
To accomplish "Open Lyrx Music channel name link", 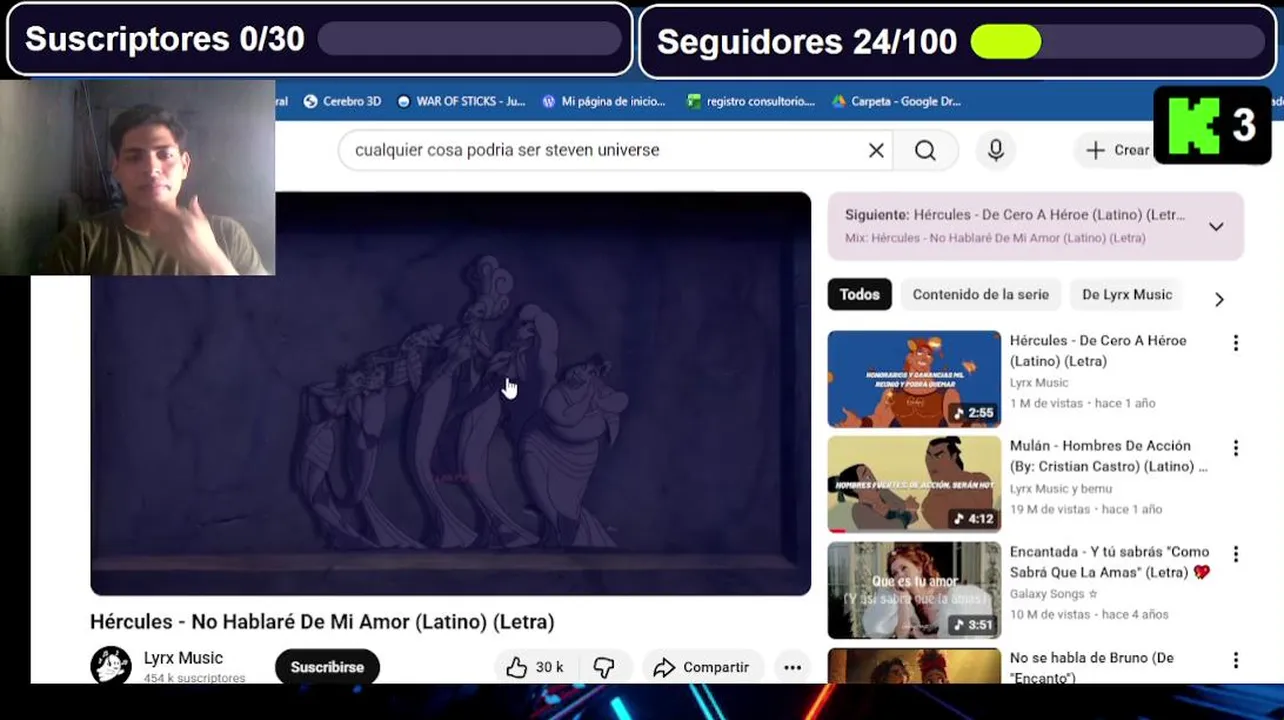I will [x=183, y=658].
